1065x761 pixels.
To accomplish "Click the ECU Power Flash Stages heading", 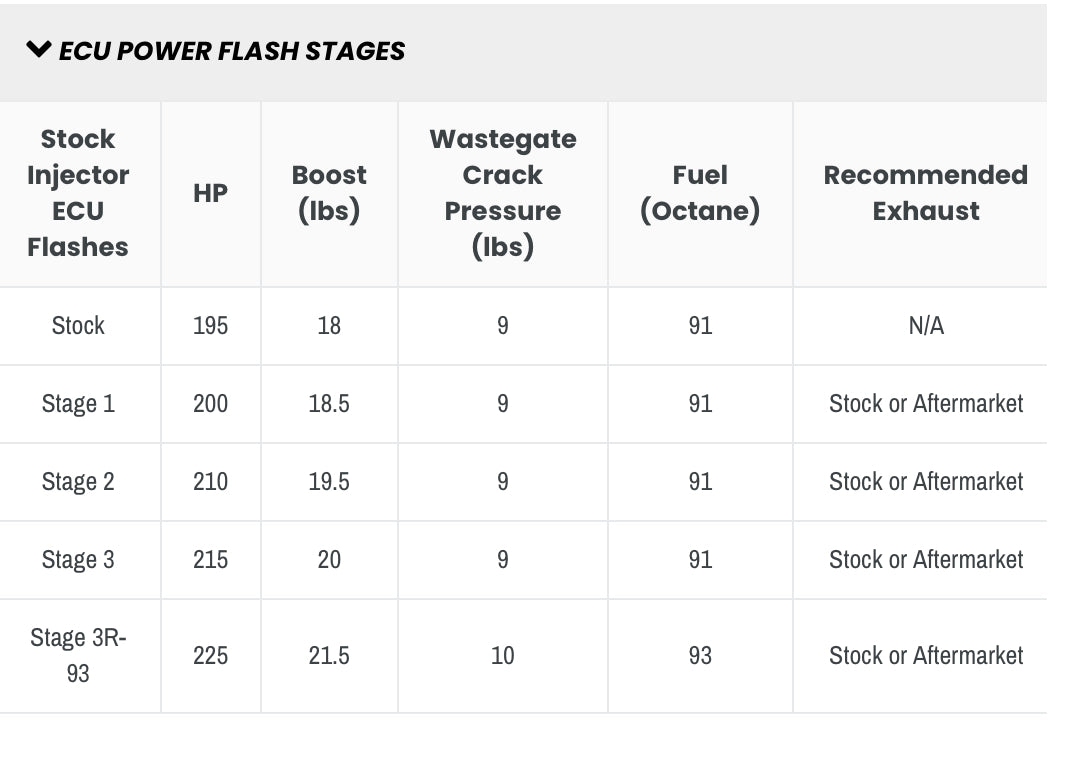I will [232, 51].
